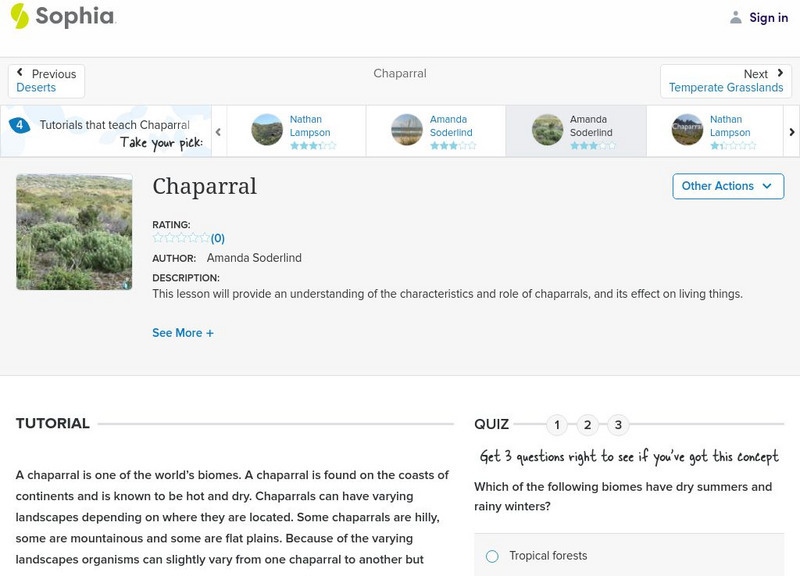The height and width of the screenshot is (576, 800).
Task: Open the rating count (0) link
Action: [218, 238]
